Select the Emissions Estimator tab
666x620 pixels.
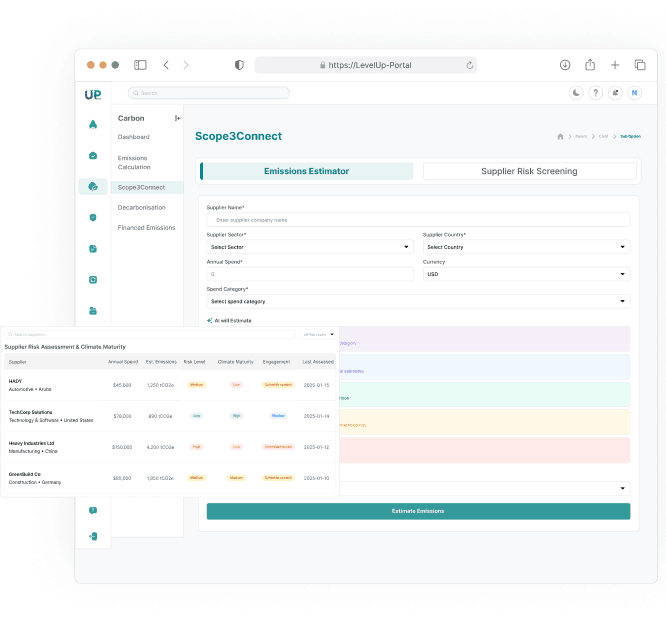click(306, 171)
